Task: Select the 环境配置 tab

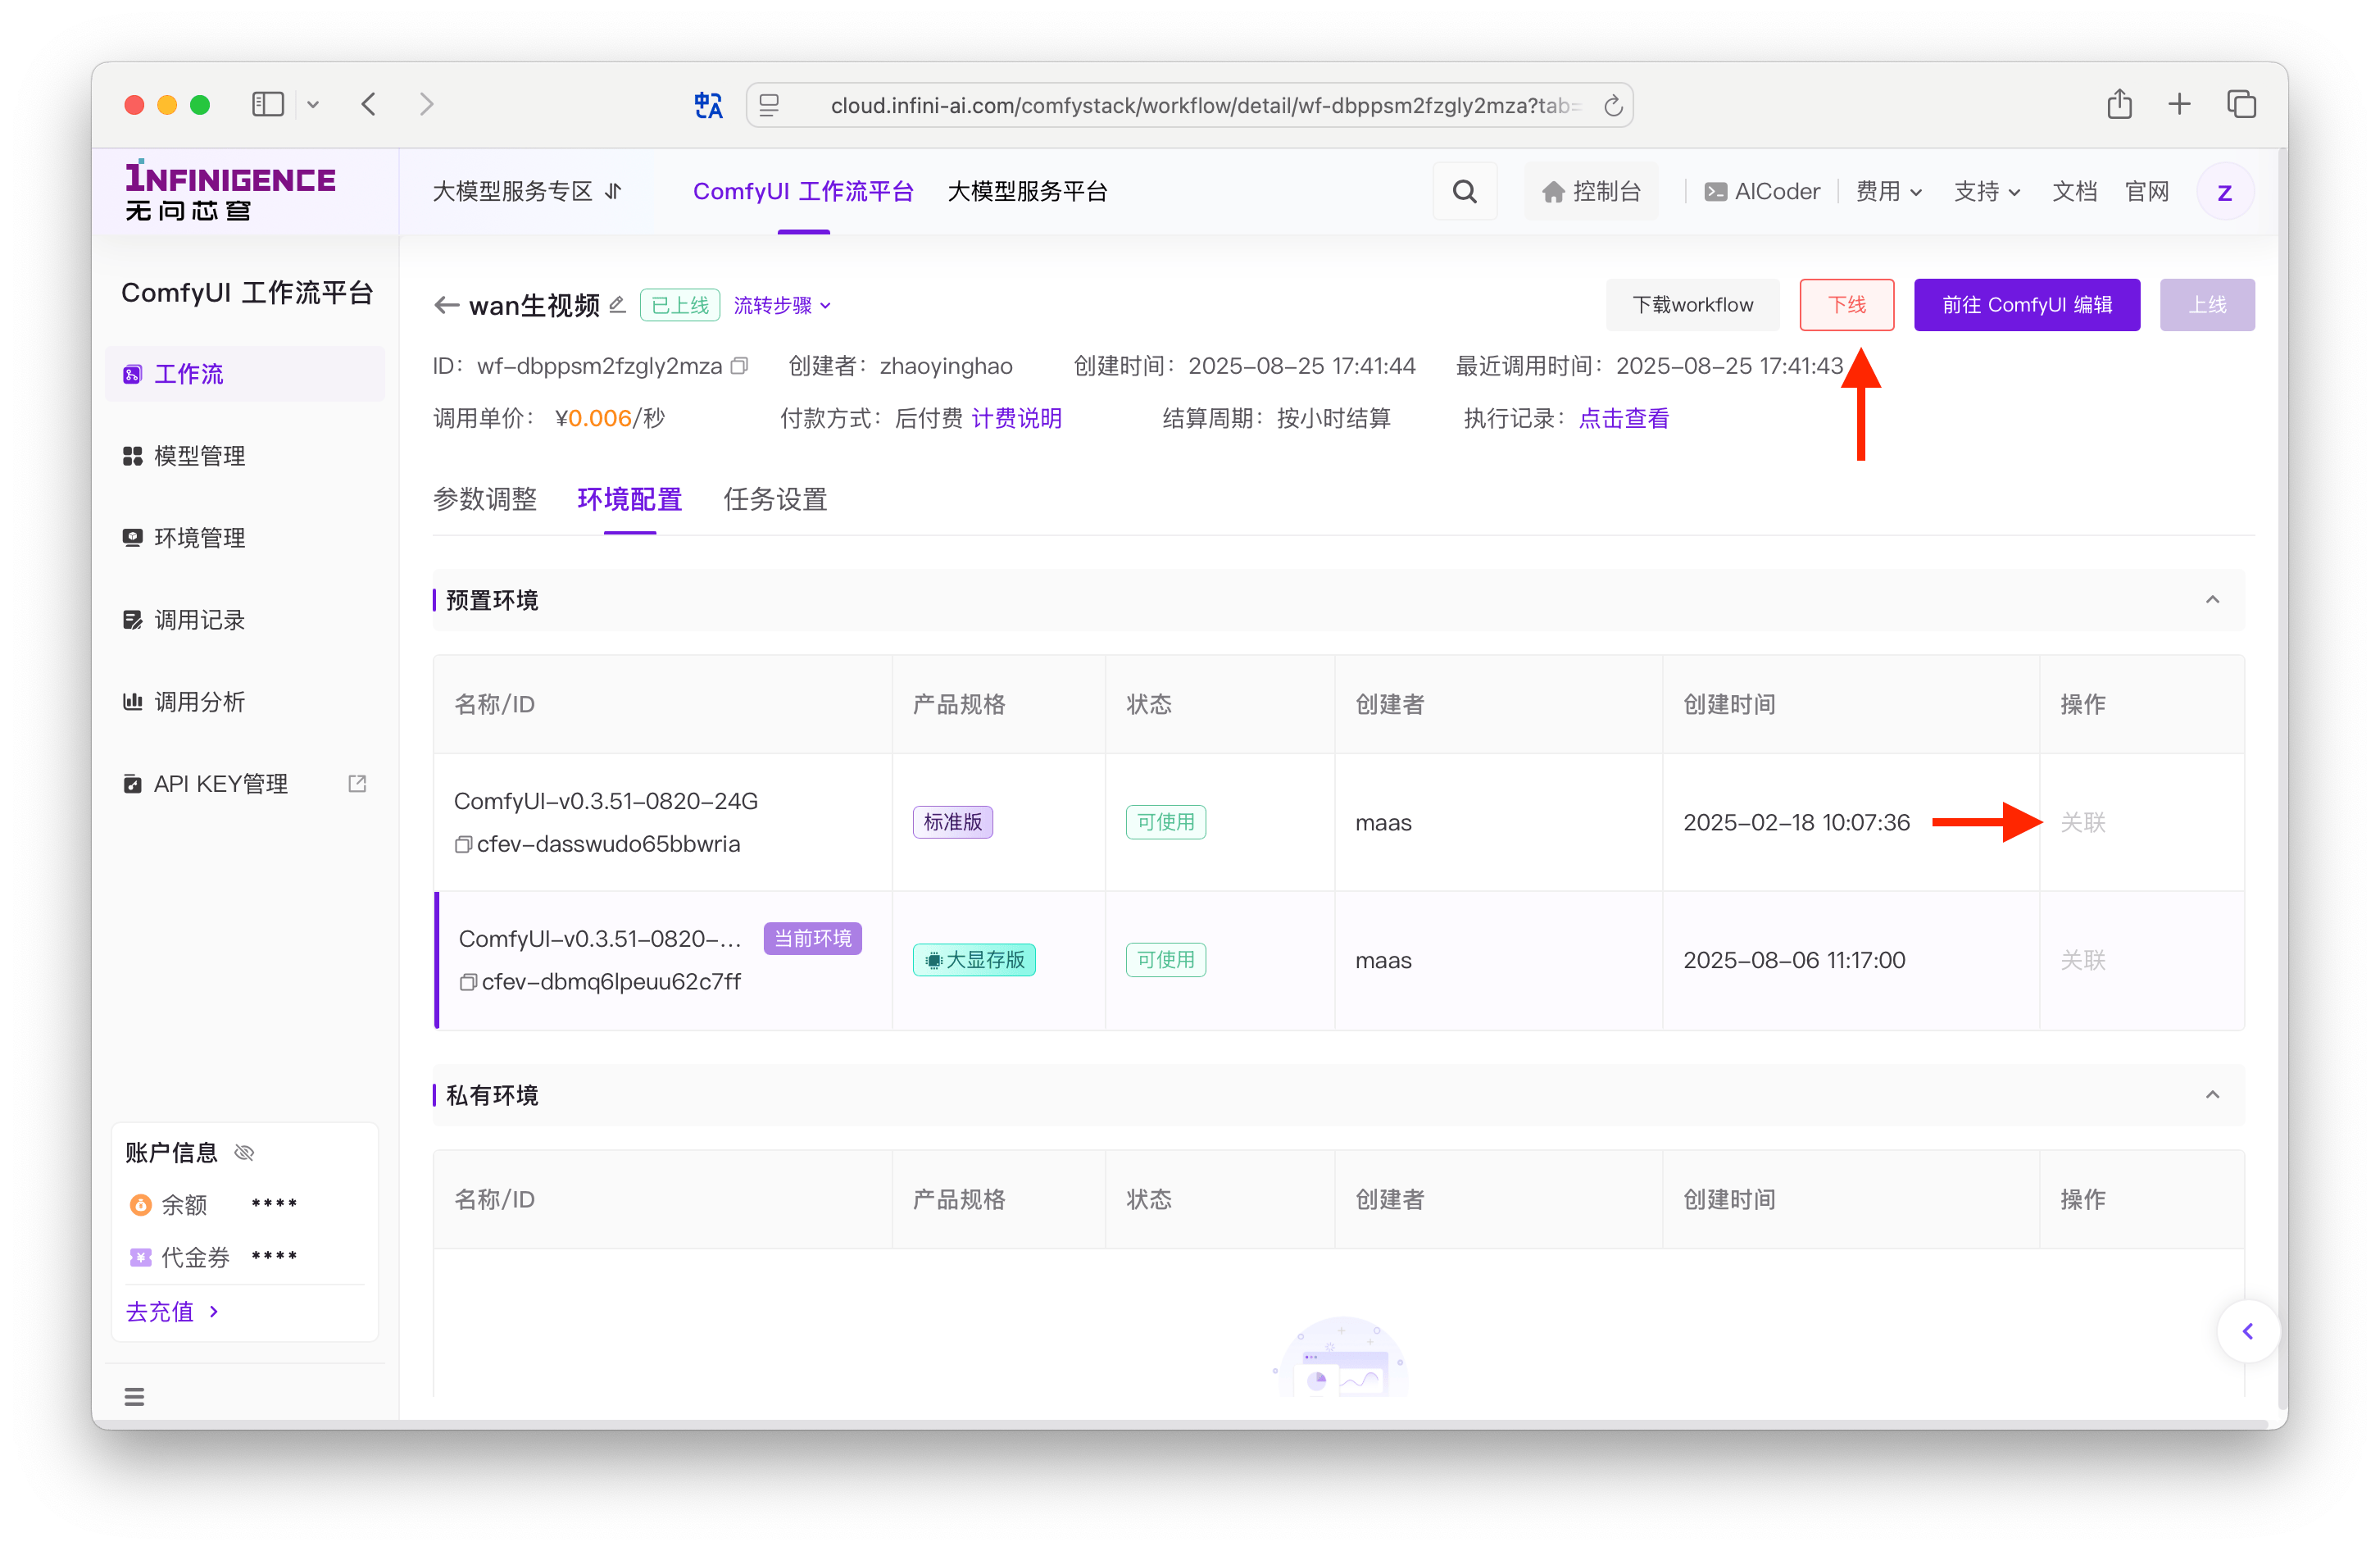Action: point(630,499)
